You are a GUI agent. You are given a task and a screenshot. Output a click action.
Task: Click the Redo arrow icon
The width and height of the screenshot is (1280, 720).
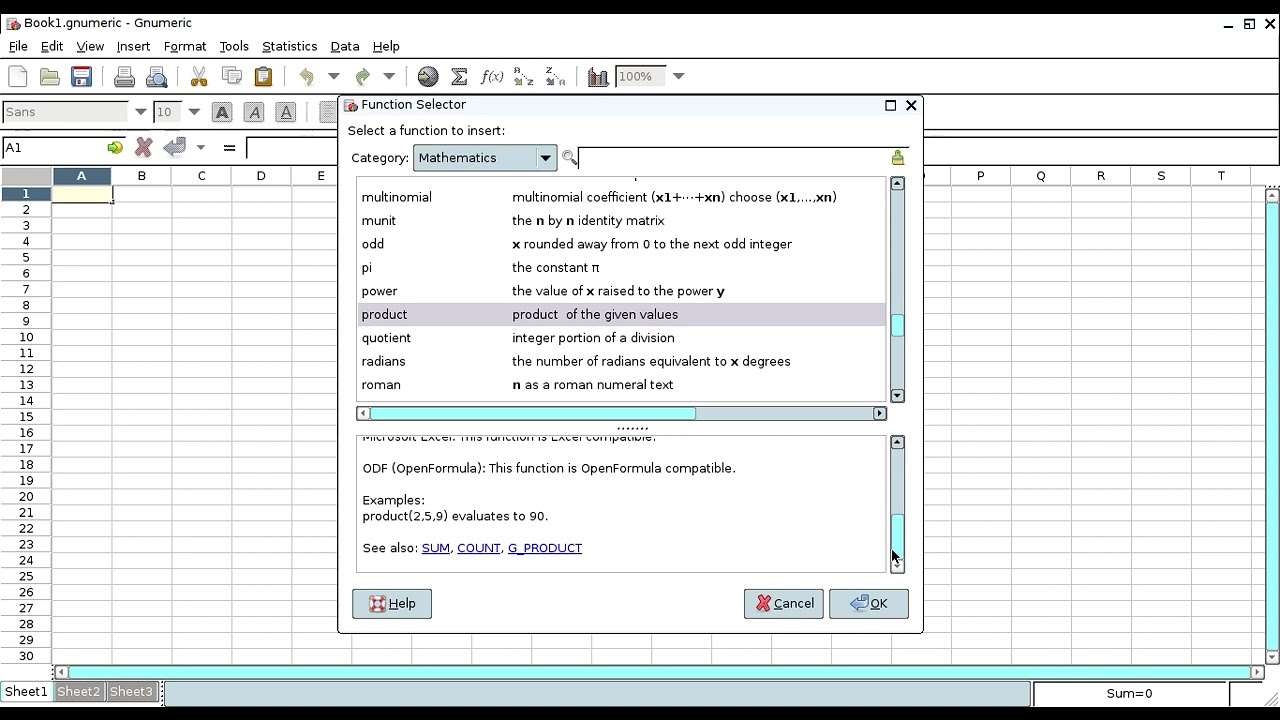coord(363,76)
